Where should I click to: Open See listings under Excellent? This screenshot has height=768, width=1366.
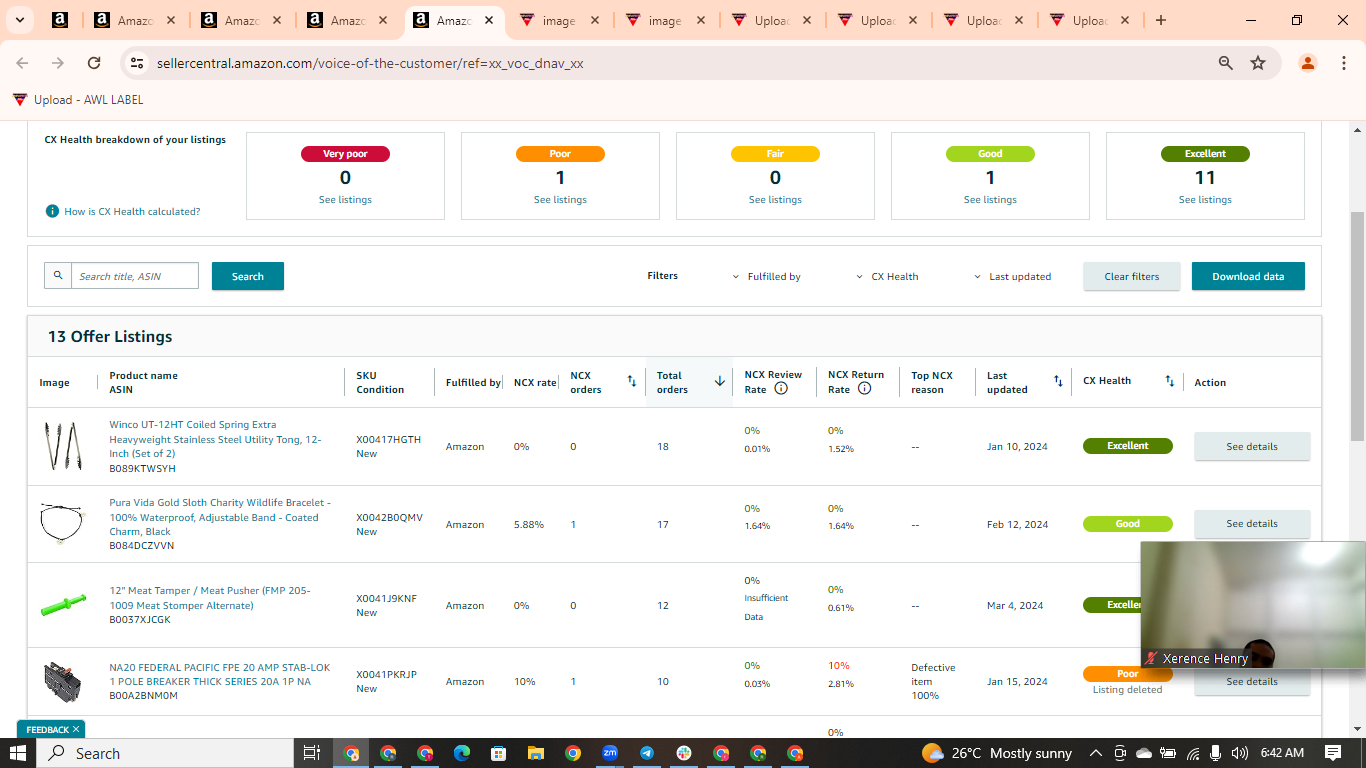(x=1205, y=200)
